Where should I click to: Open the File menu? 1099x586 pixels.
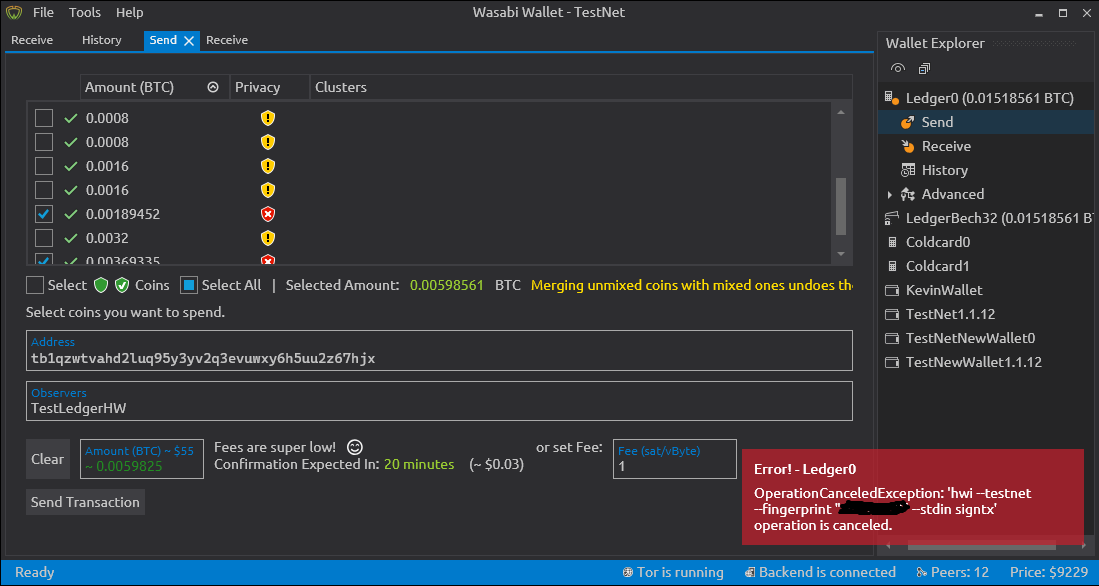click(x=43, y=13)
